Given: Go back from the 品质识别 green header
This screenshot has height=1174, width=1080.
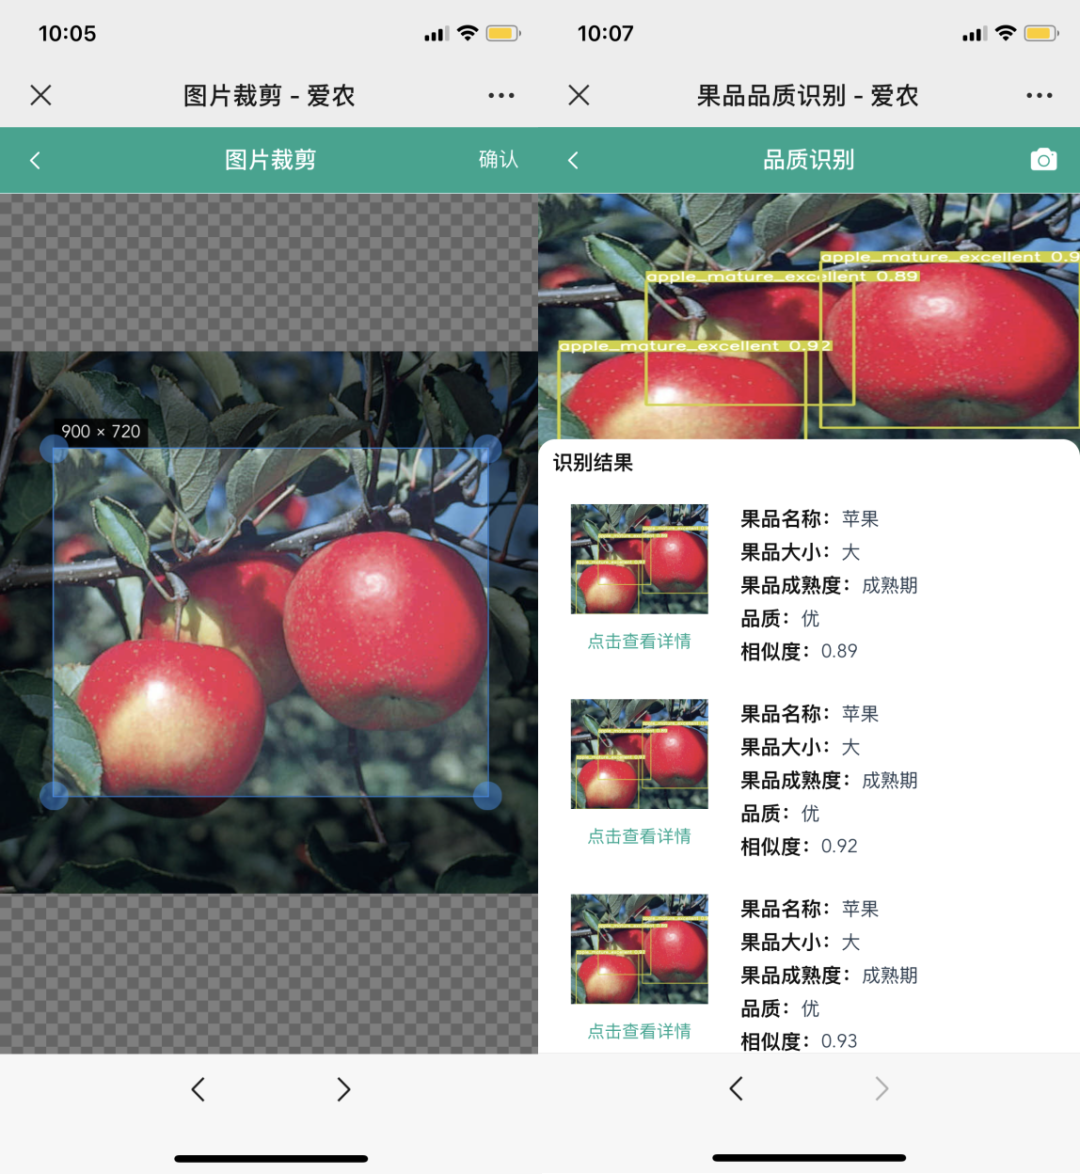Looking at the screenshot, I should [x=573, y=160].
